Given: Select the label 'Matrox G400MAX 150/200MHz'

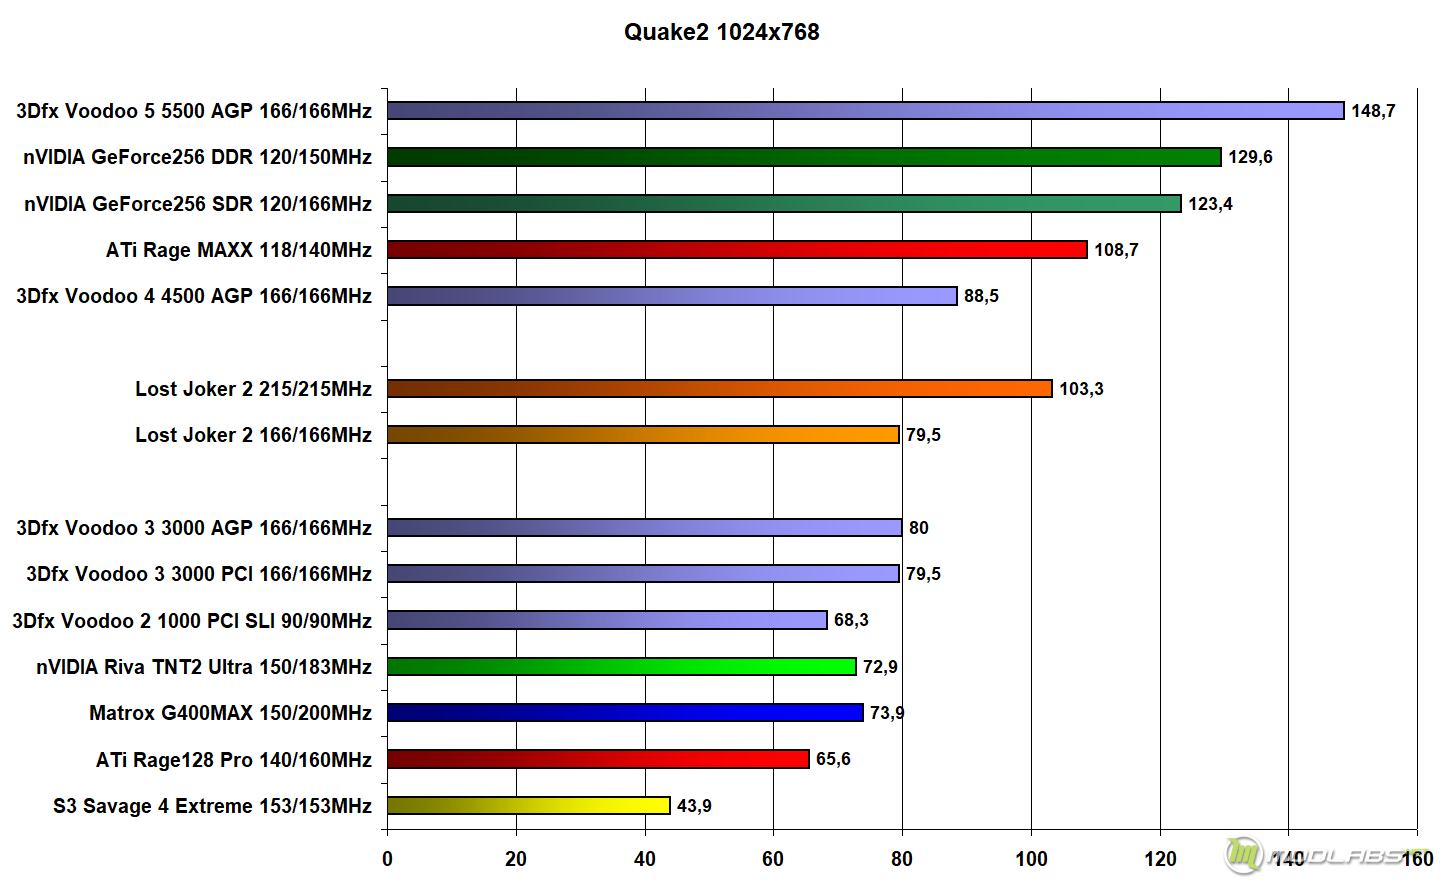Looking at the screenshot, I should (230, 713).
